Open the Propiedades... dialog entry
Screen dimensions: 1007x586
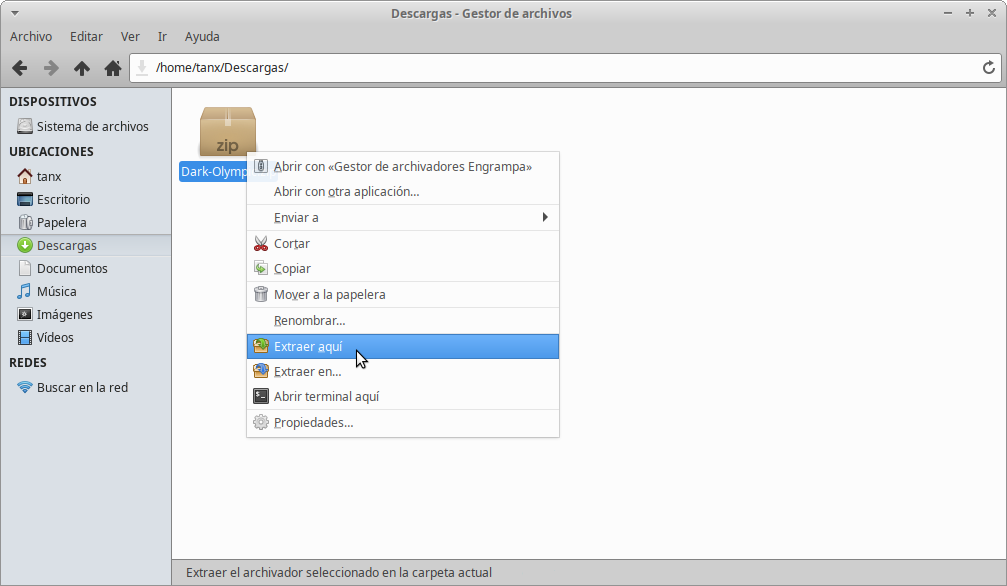point(313,422)
